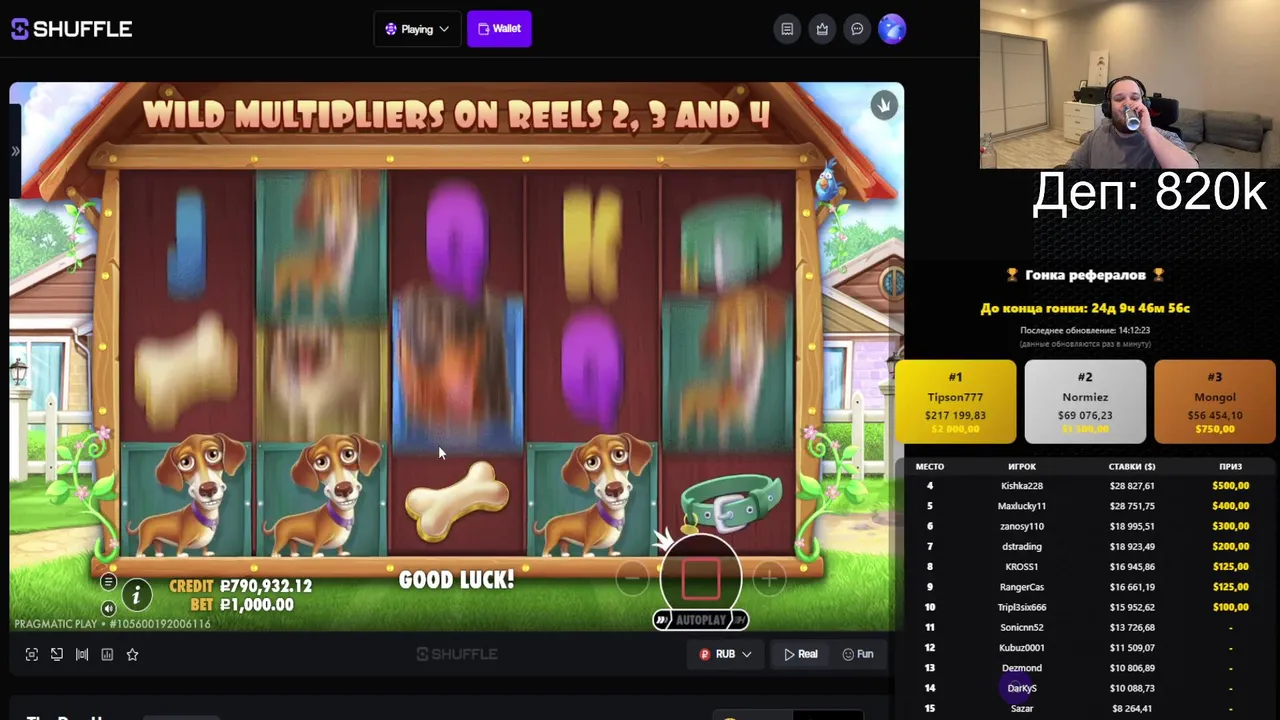The height and width of the screenshot is (720, 1280).
Task: Open Autoplay settings
Action: point(701,620)
